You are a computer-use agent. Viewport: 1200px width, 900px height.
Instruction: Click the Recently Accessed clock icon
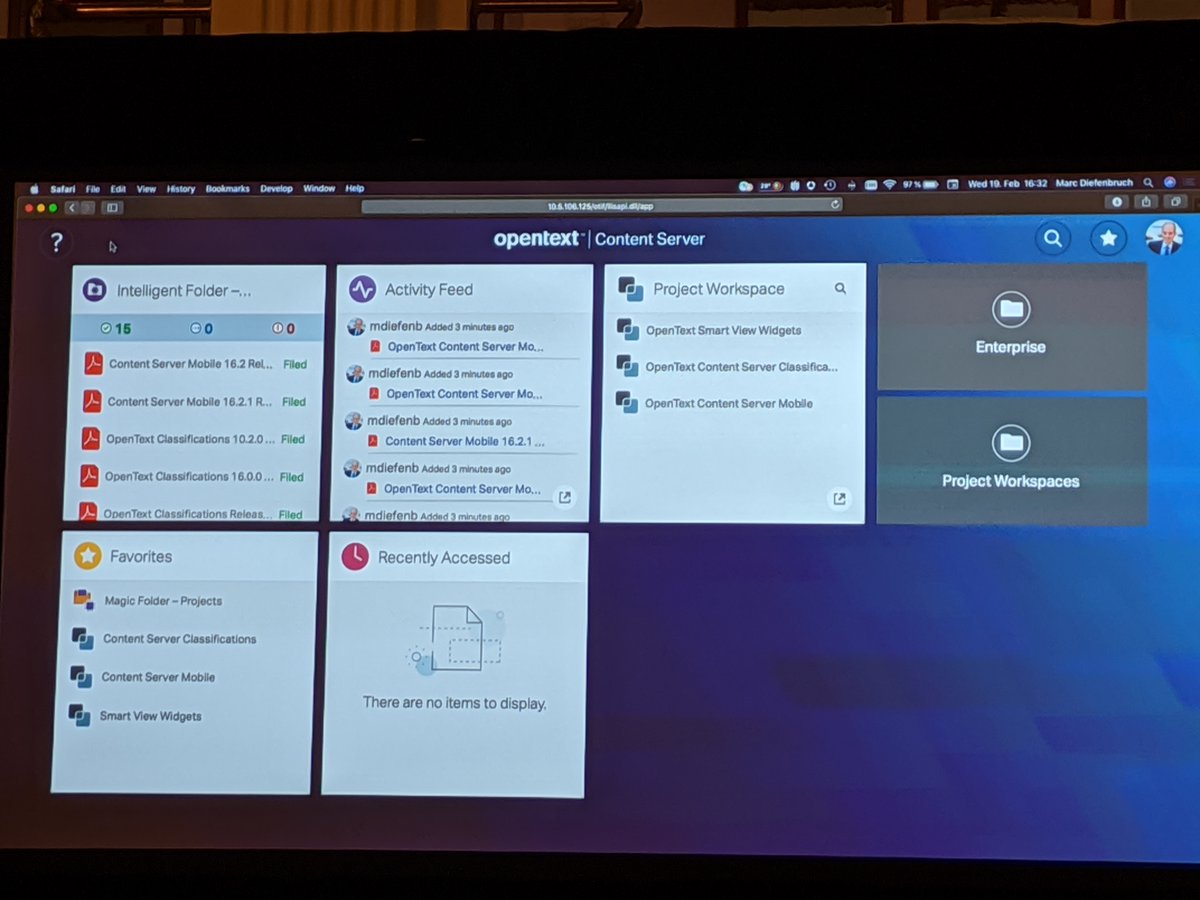355,557
